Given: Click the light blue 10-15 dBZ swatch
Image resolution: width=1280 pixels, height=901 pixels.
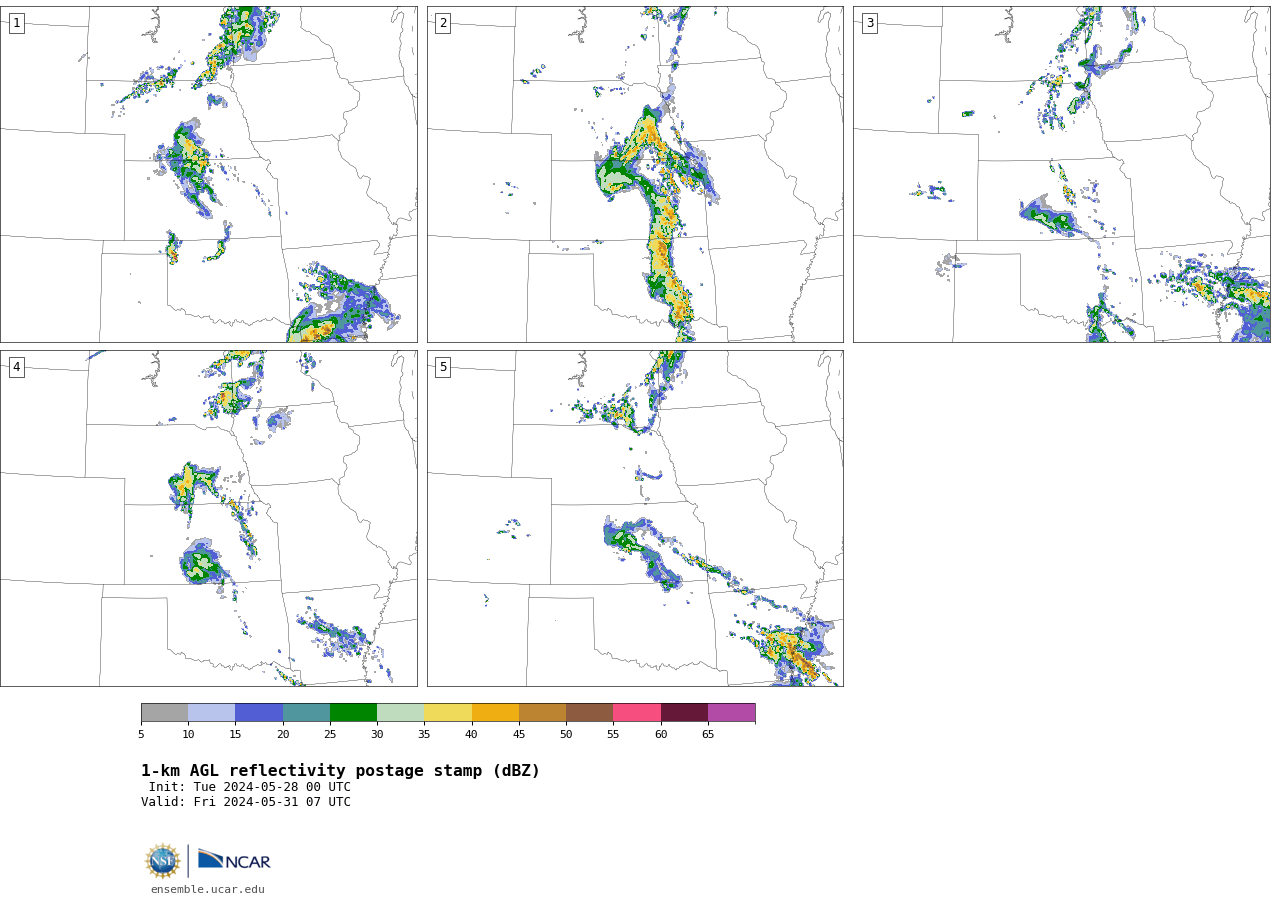Looking at the screenshot, I should pyautogui.click(x=212, y=713).
